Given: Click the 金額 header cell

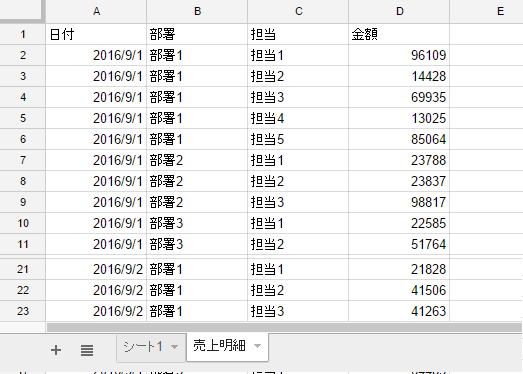Looking at the screenshot, I should tap(399, 34).
